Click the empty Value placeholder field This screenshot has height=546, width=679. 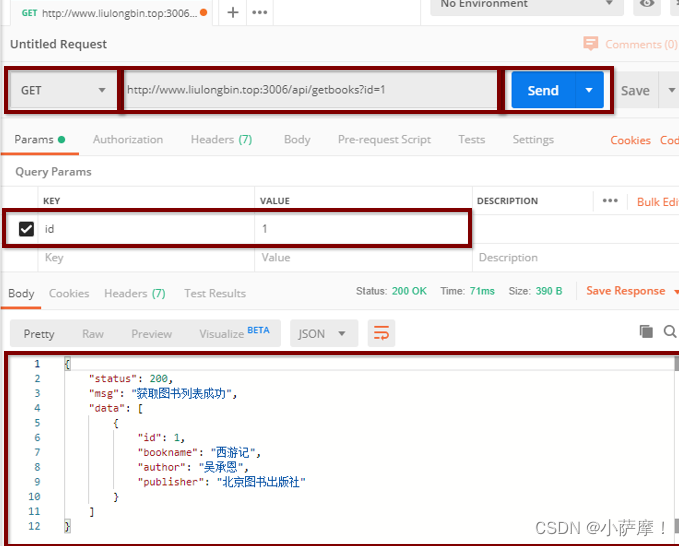click(x=363, y=258)
